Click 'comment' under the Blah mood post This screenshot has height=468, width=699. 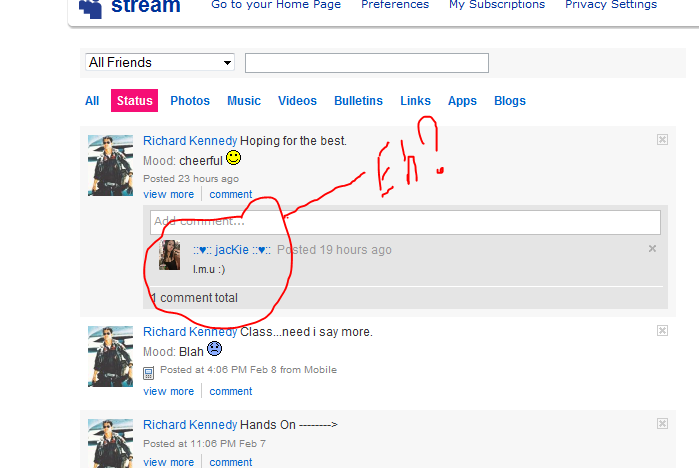pyautogui.click(x=230, y=391)
